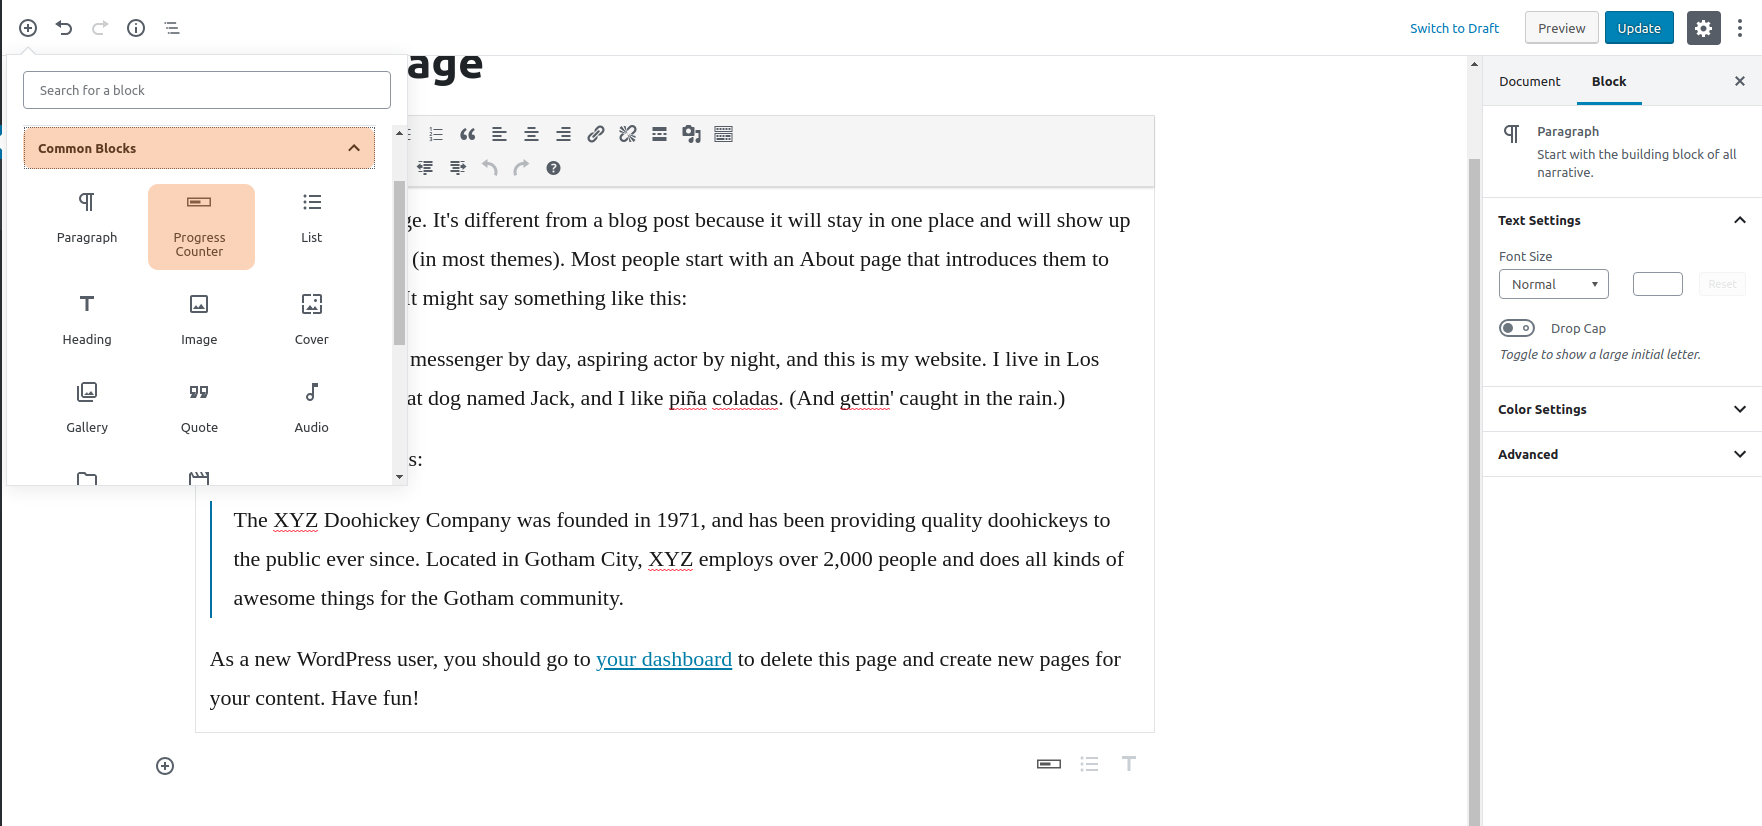This screenshot has width=1762, height=826.
Task: Insert the Quote block from inserter
Action: [x=199, y=408]
